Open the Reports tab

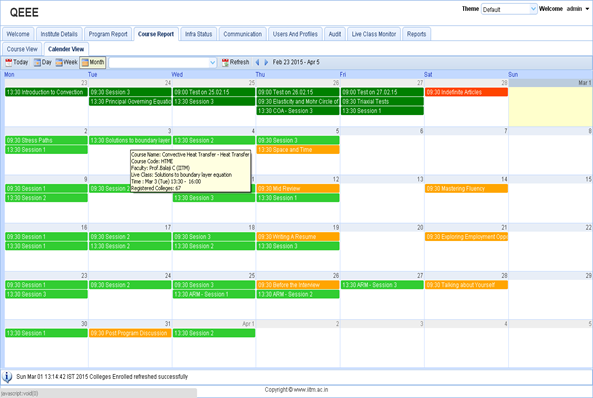coord(416,34)
